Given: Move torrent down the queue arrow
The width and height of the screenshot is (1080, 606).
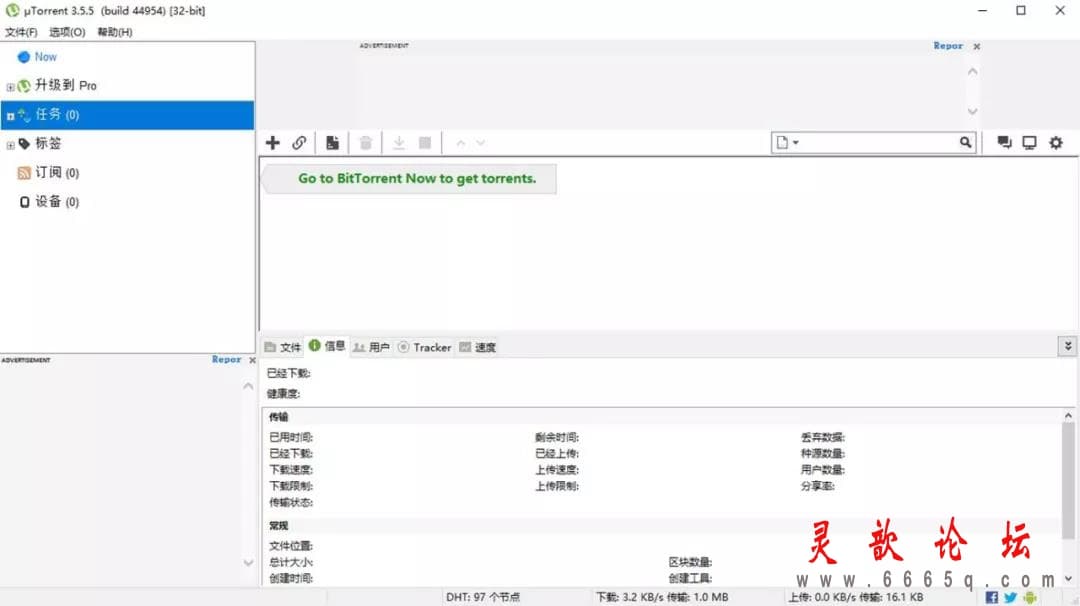Looking at the screenshot, I should click(x=481, y=143).
